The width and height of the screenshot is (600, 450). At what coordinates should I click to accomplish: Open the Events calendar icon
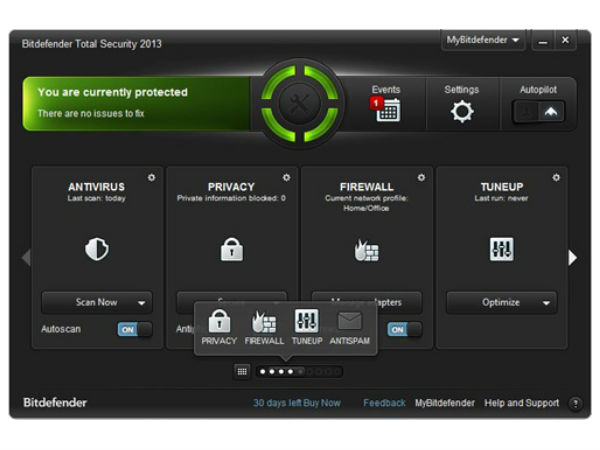pos(388,110)
